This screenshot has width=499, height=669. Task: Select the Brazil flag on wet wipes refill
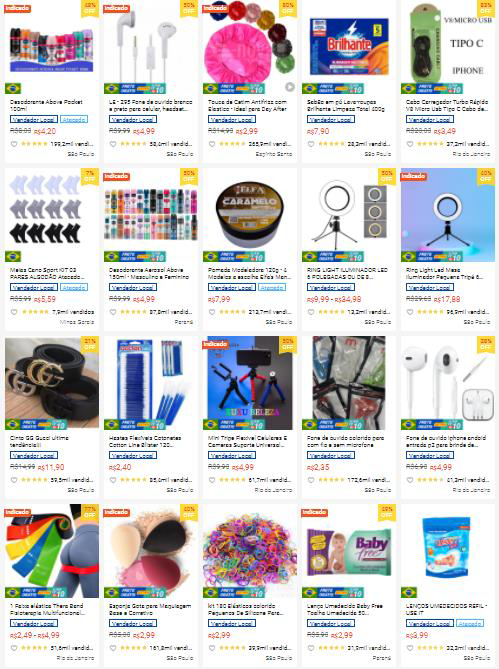point(409,593)
